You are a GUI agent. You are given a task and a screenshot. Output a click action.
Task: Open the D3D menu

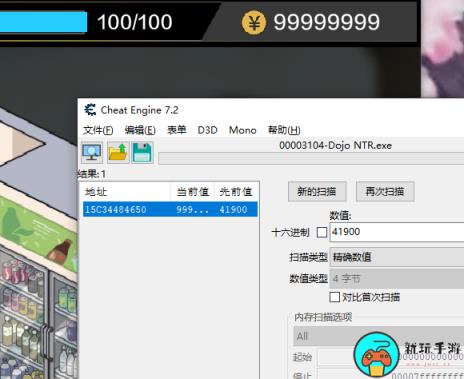(x=207, y=130)
